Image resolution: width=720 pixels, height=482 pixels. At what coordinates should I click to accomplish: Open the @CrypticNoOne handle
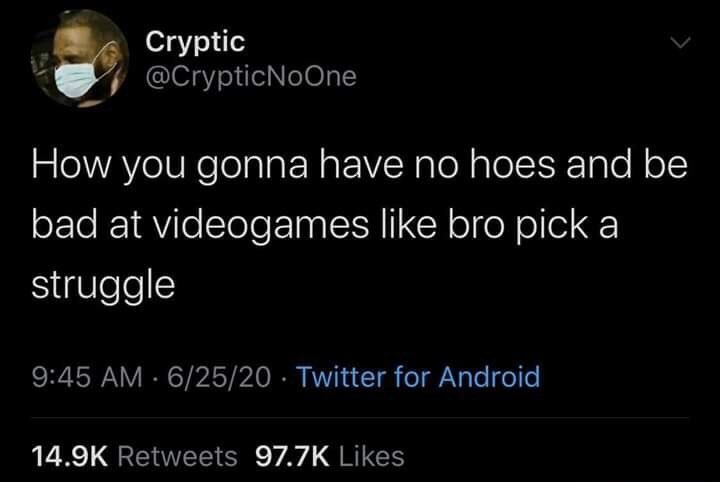[251, 76]
